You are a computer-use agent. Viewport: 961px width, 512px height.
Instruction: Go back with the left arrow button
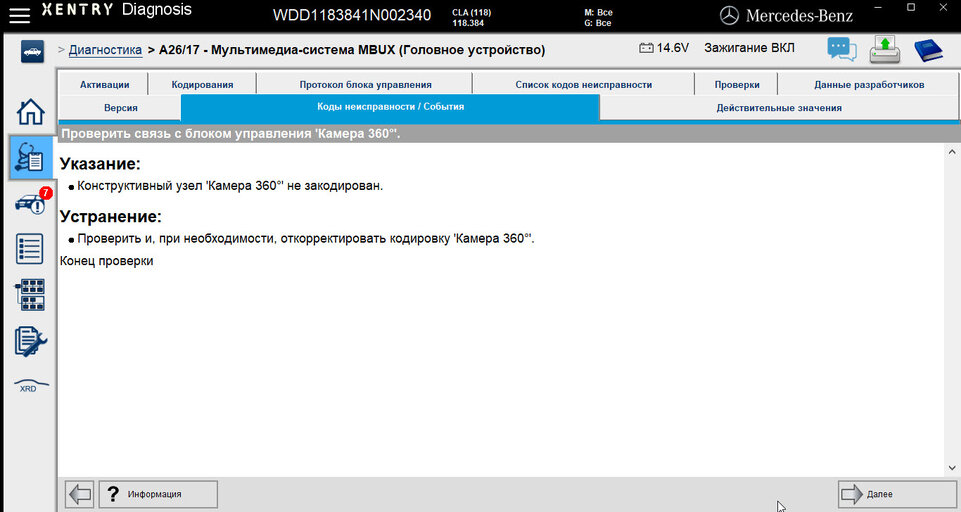tap(80, 494)
